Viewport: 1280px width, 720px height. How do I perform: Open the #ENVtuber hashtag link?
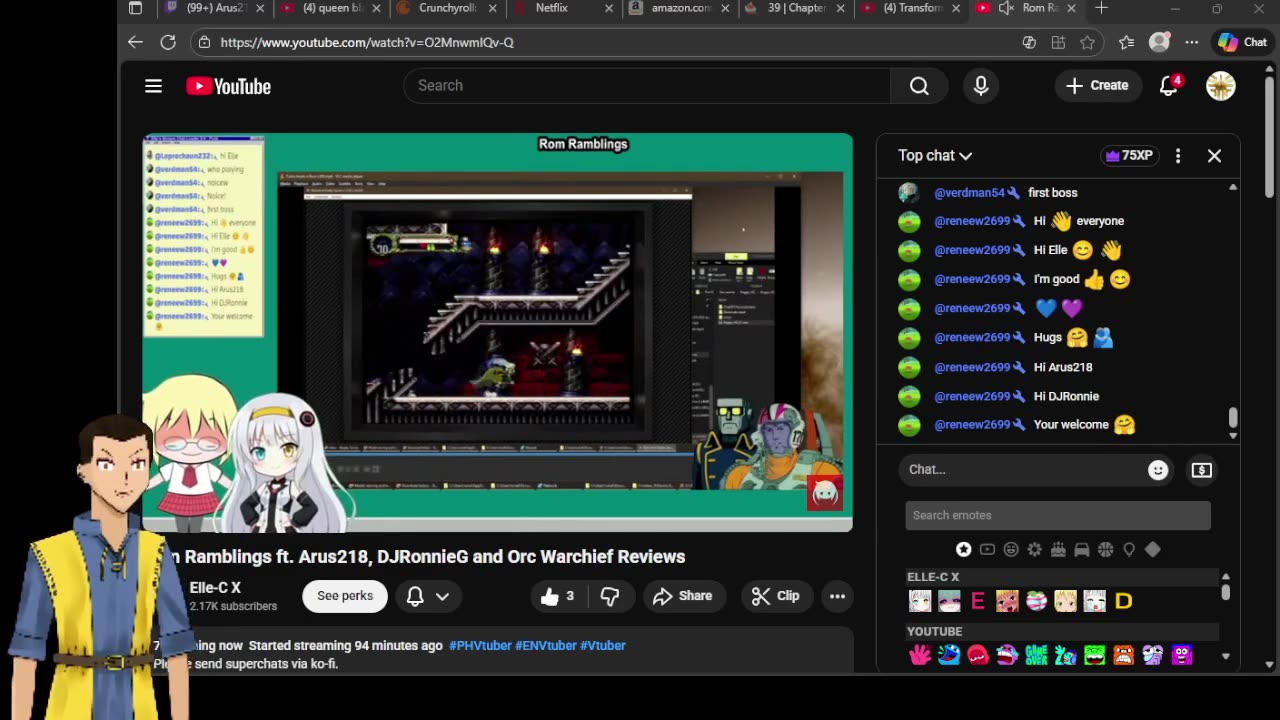tap(545, 646)
